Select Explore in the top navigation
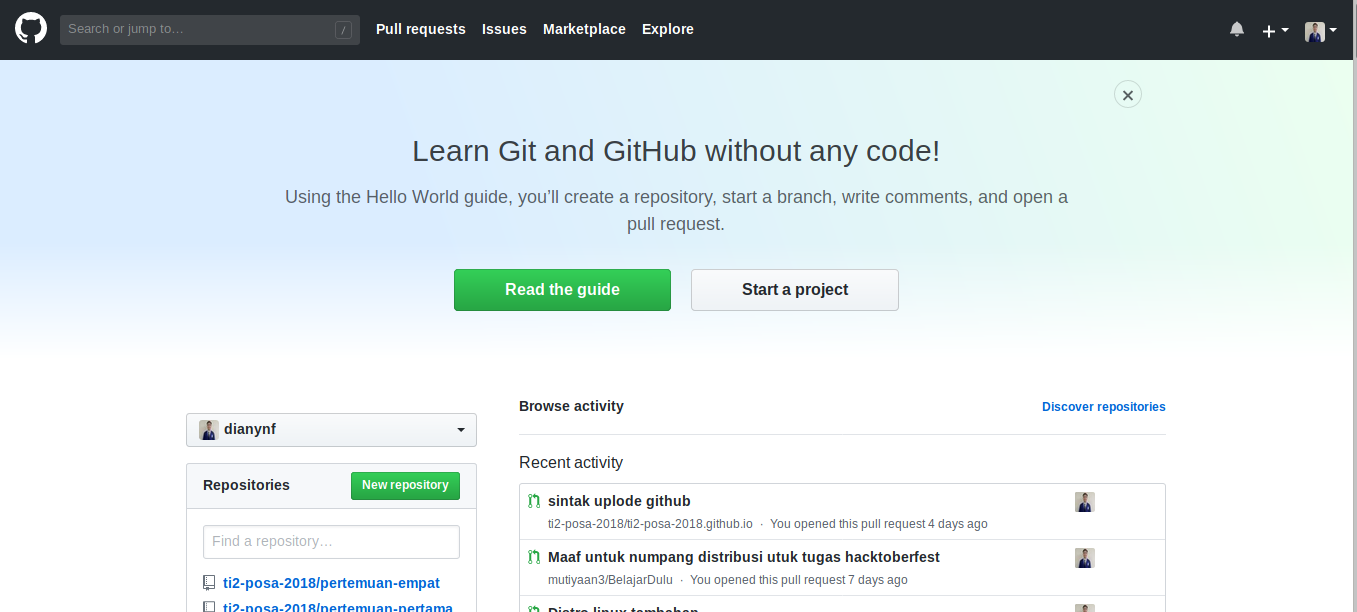 [667, 29]
